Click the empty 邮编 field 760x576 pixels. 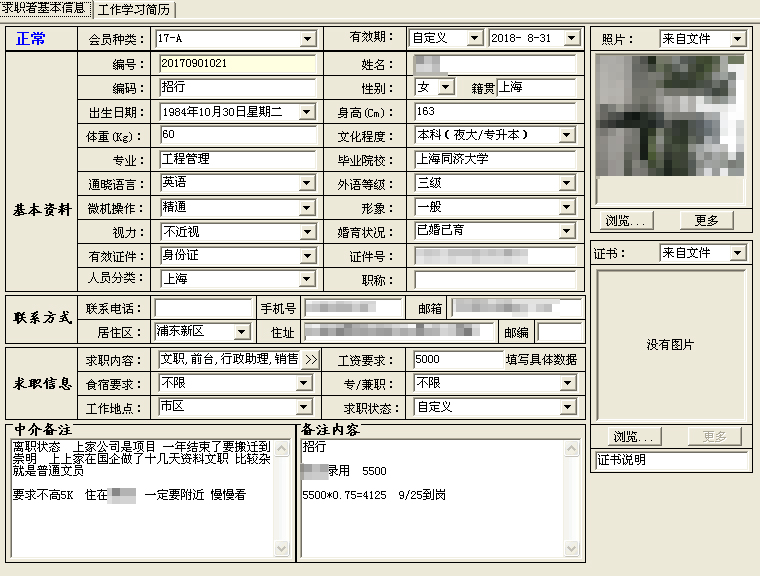[560, 332]
